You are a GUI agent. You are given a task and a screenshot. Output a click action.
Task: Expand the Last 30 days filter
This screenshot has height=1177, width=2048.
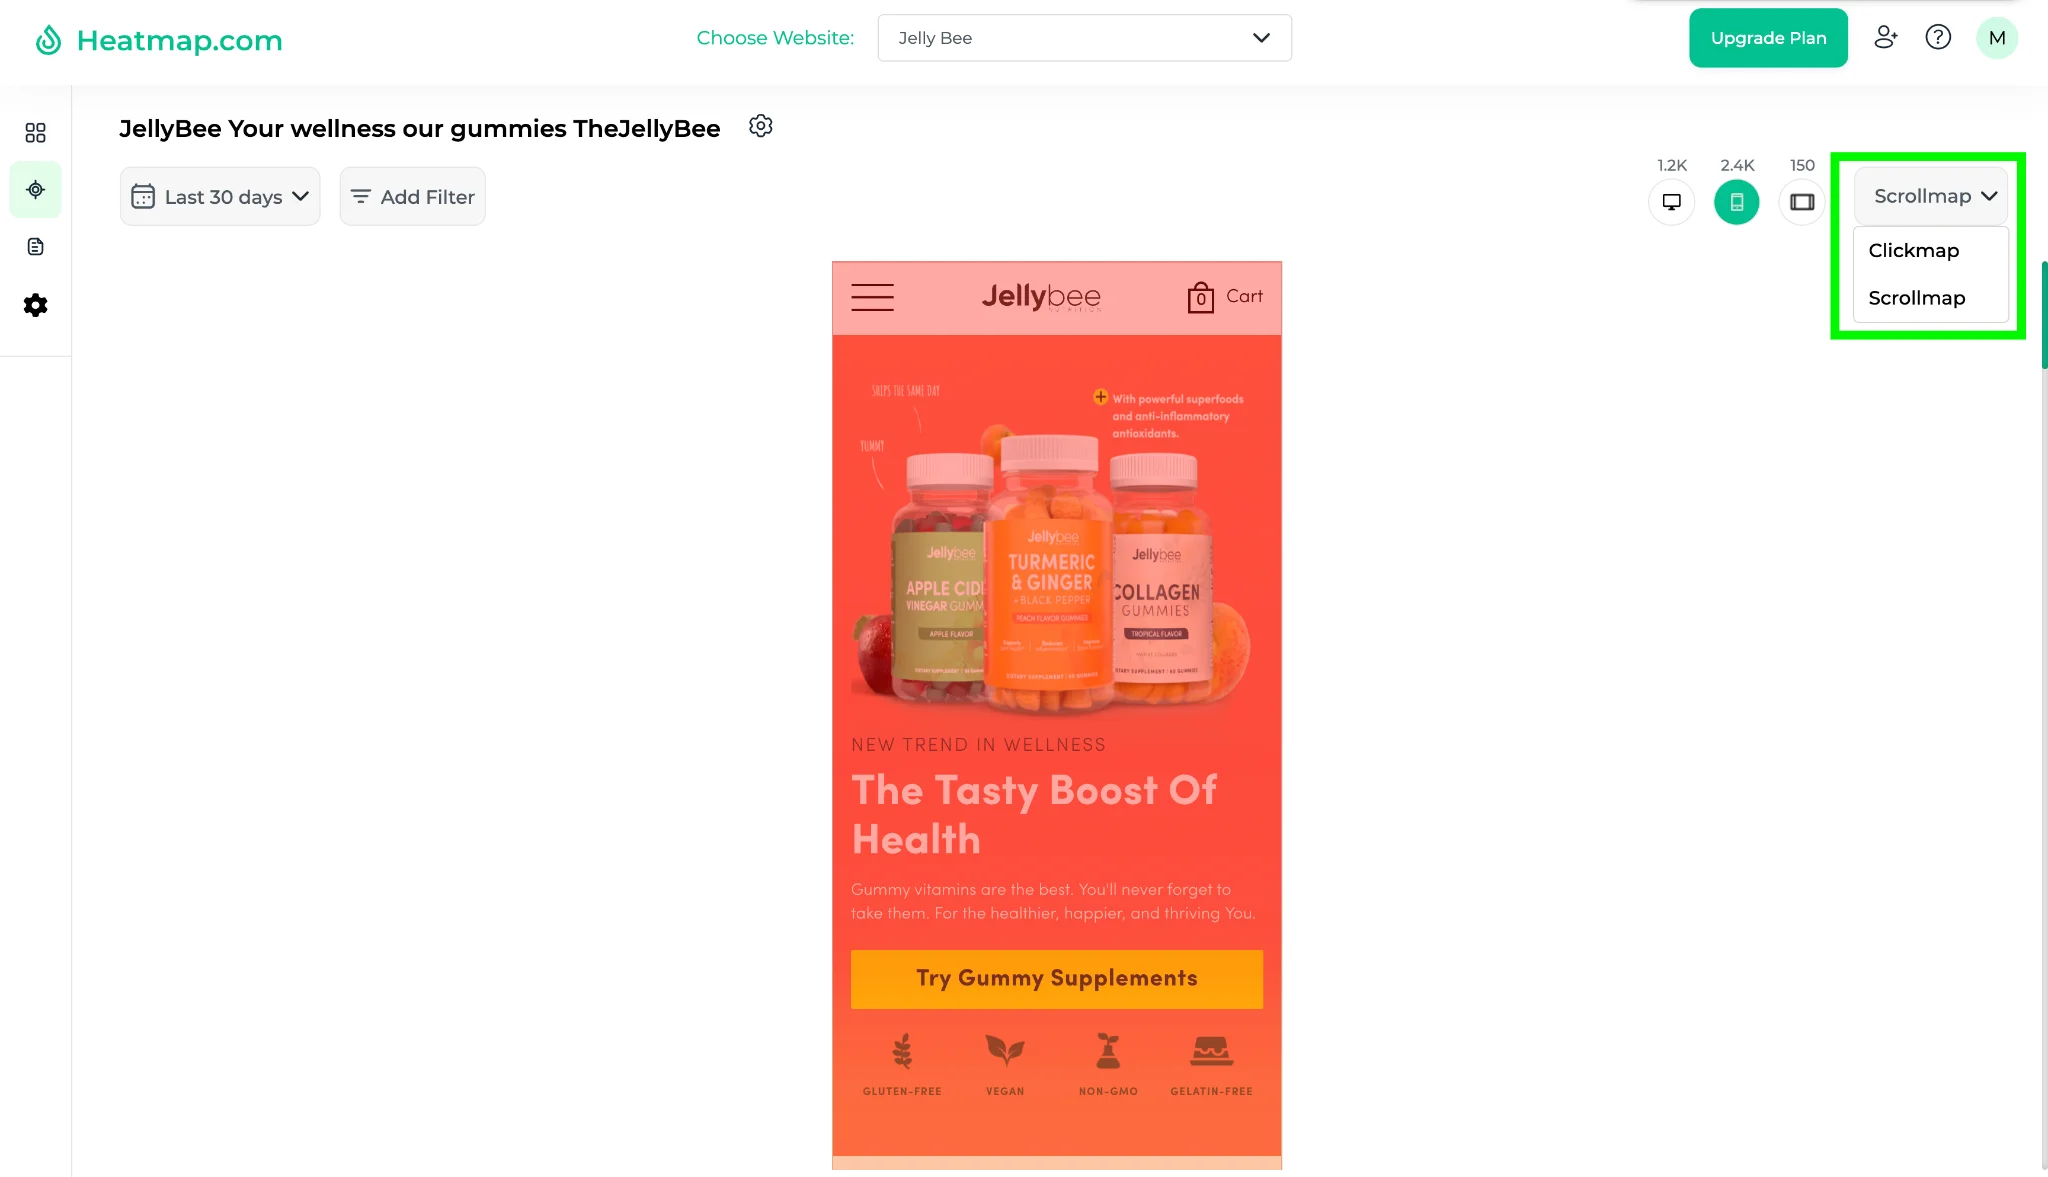(219, 197)
